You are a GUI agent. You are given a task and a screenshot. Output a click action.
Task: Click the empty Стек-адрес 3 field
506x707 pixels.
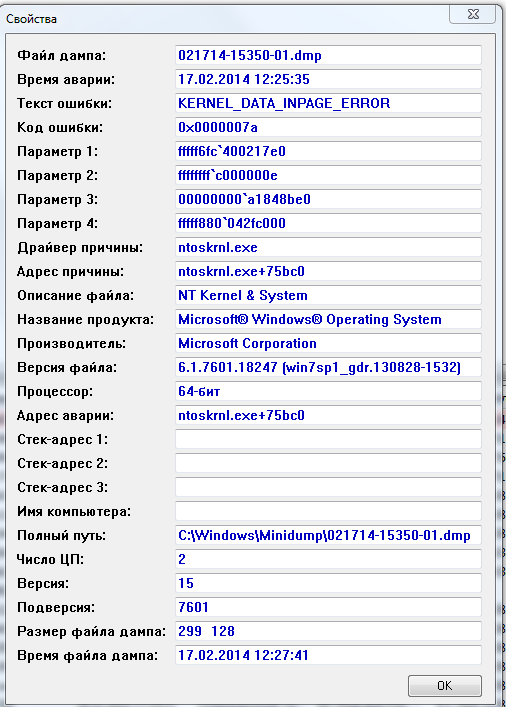pos(328,487)
